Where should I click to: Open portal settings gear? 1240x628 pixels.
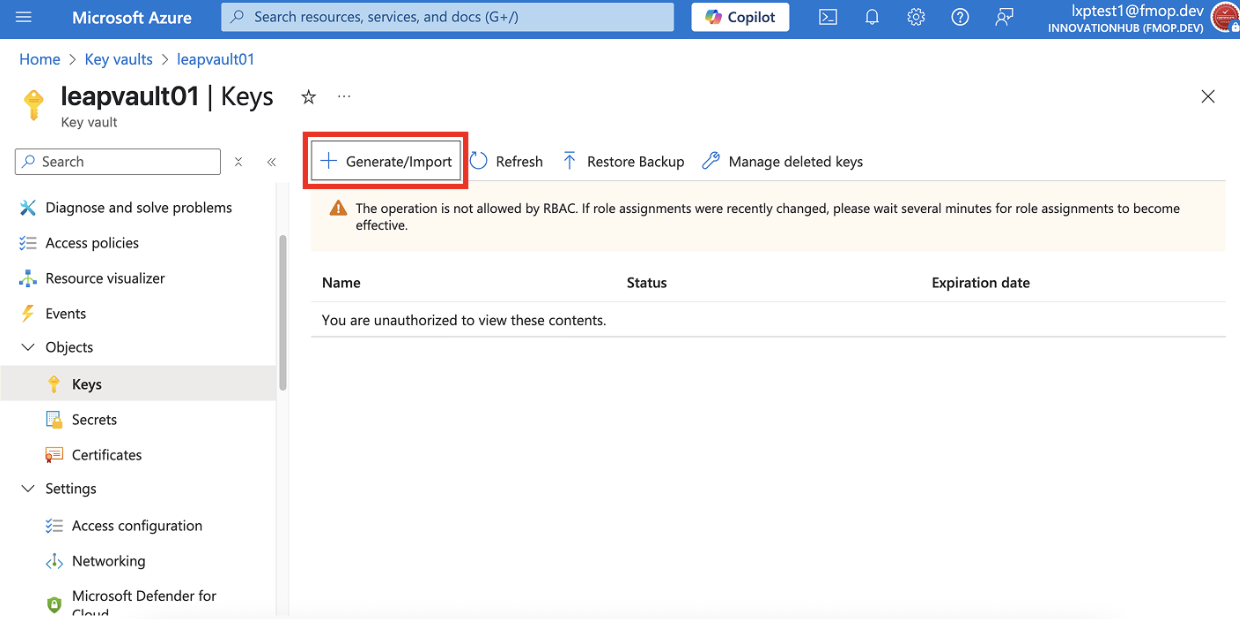[916, 17]
